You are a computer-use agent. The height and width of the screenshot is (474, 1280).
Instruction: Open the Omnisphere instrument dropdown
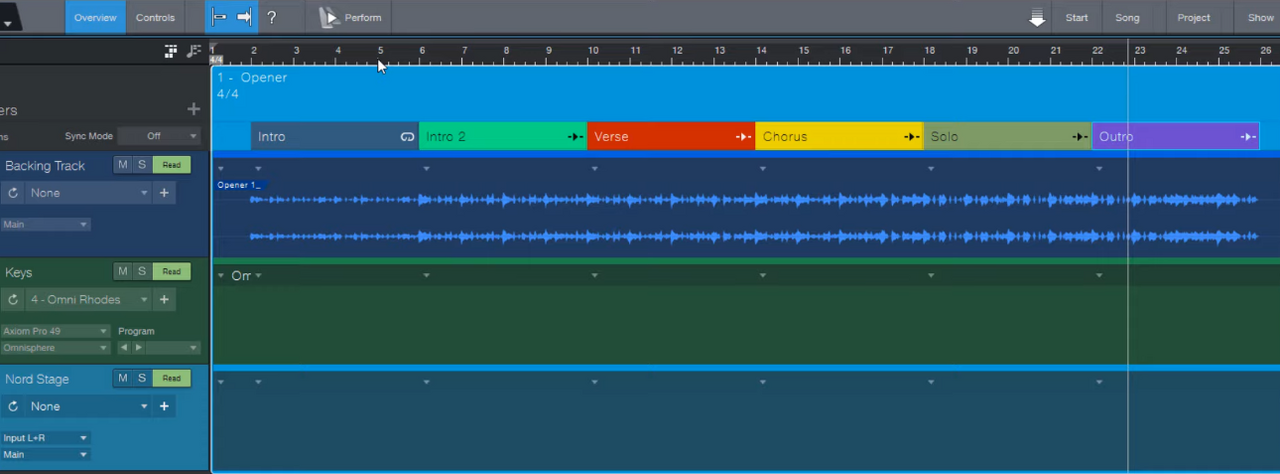55,348
